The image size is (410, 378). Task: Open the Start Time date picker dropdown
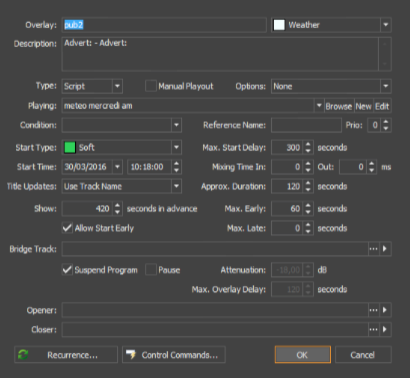[x=117, y=167]
